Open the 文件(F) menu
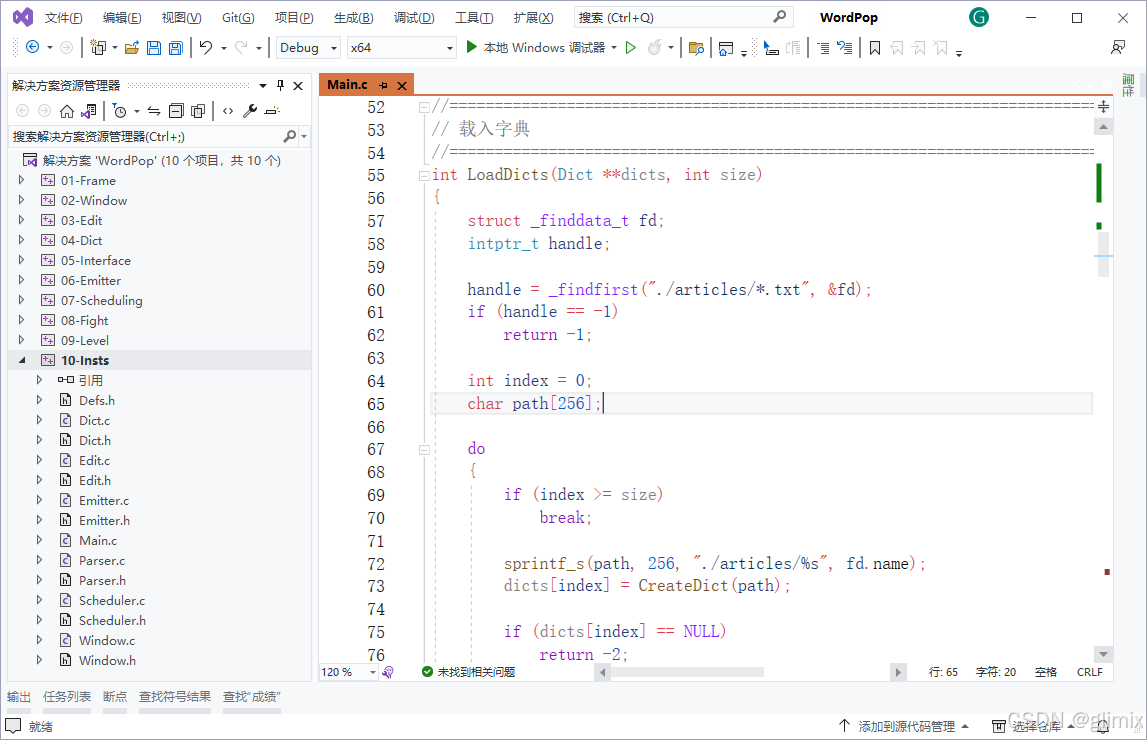Screen dimensions: 1147x740 coord(64,18)
